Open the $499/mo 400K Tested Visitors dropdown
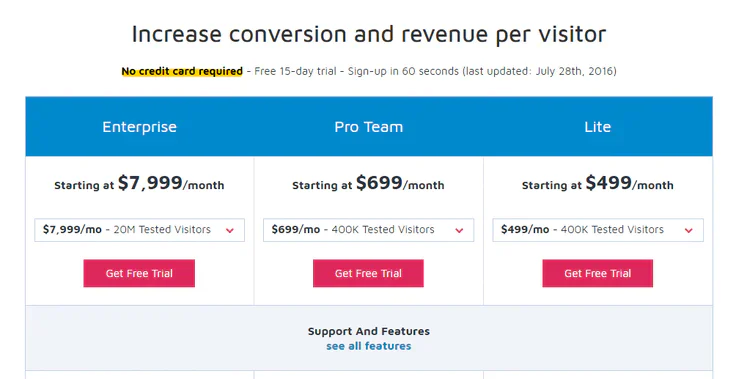 (598, 230)
